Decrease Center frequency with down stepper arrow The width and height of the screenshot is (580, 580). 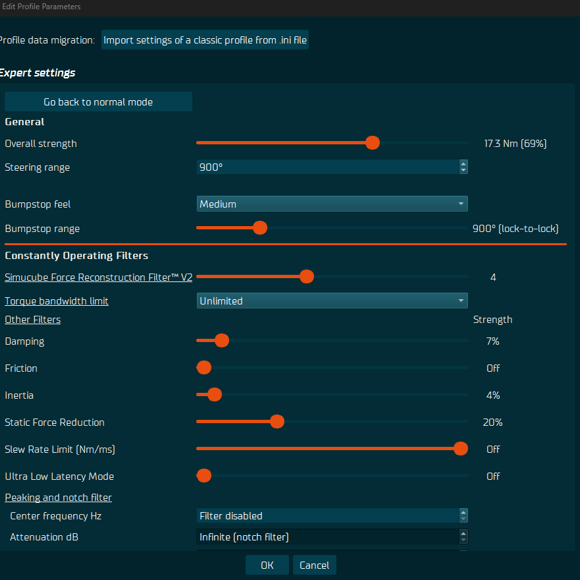click(463, 519)
